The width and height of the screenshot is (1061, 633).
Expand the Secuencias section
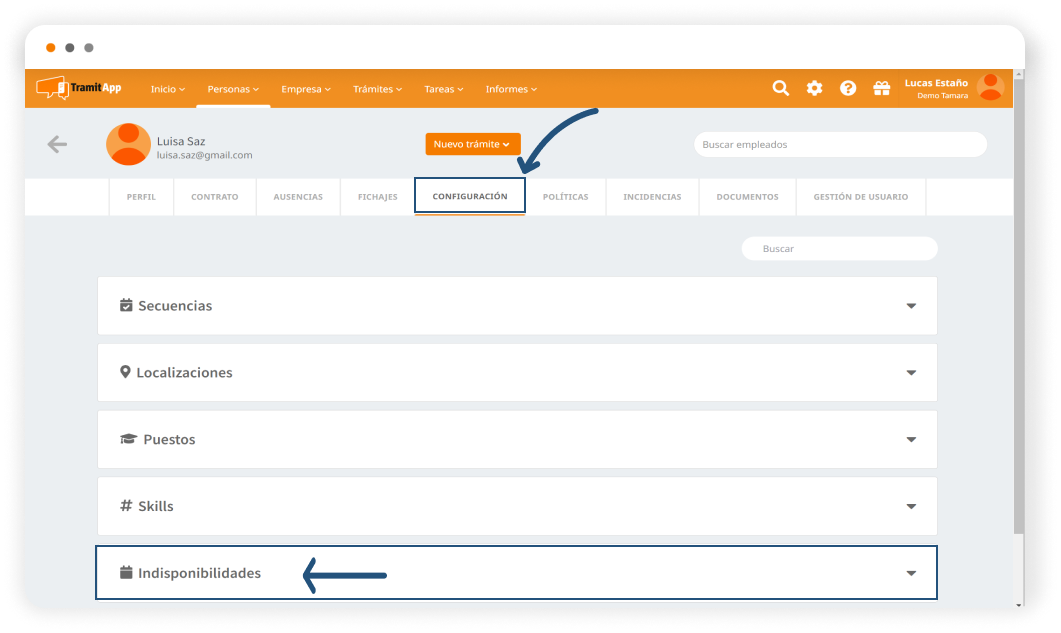point(517,306)
